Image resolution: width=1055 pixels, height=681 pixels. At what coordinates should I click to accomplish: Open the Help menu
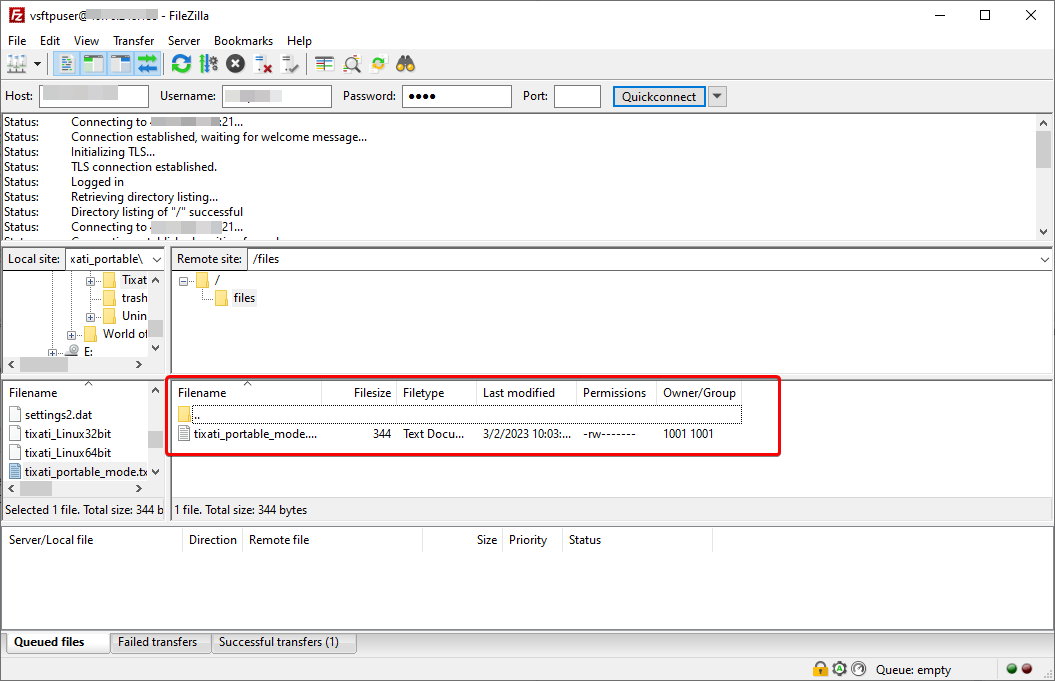[x=299, y=40]
